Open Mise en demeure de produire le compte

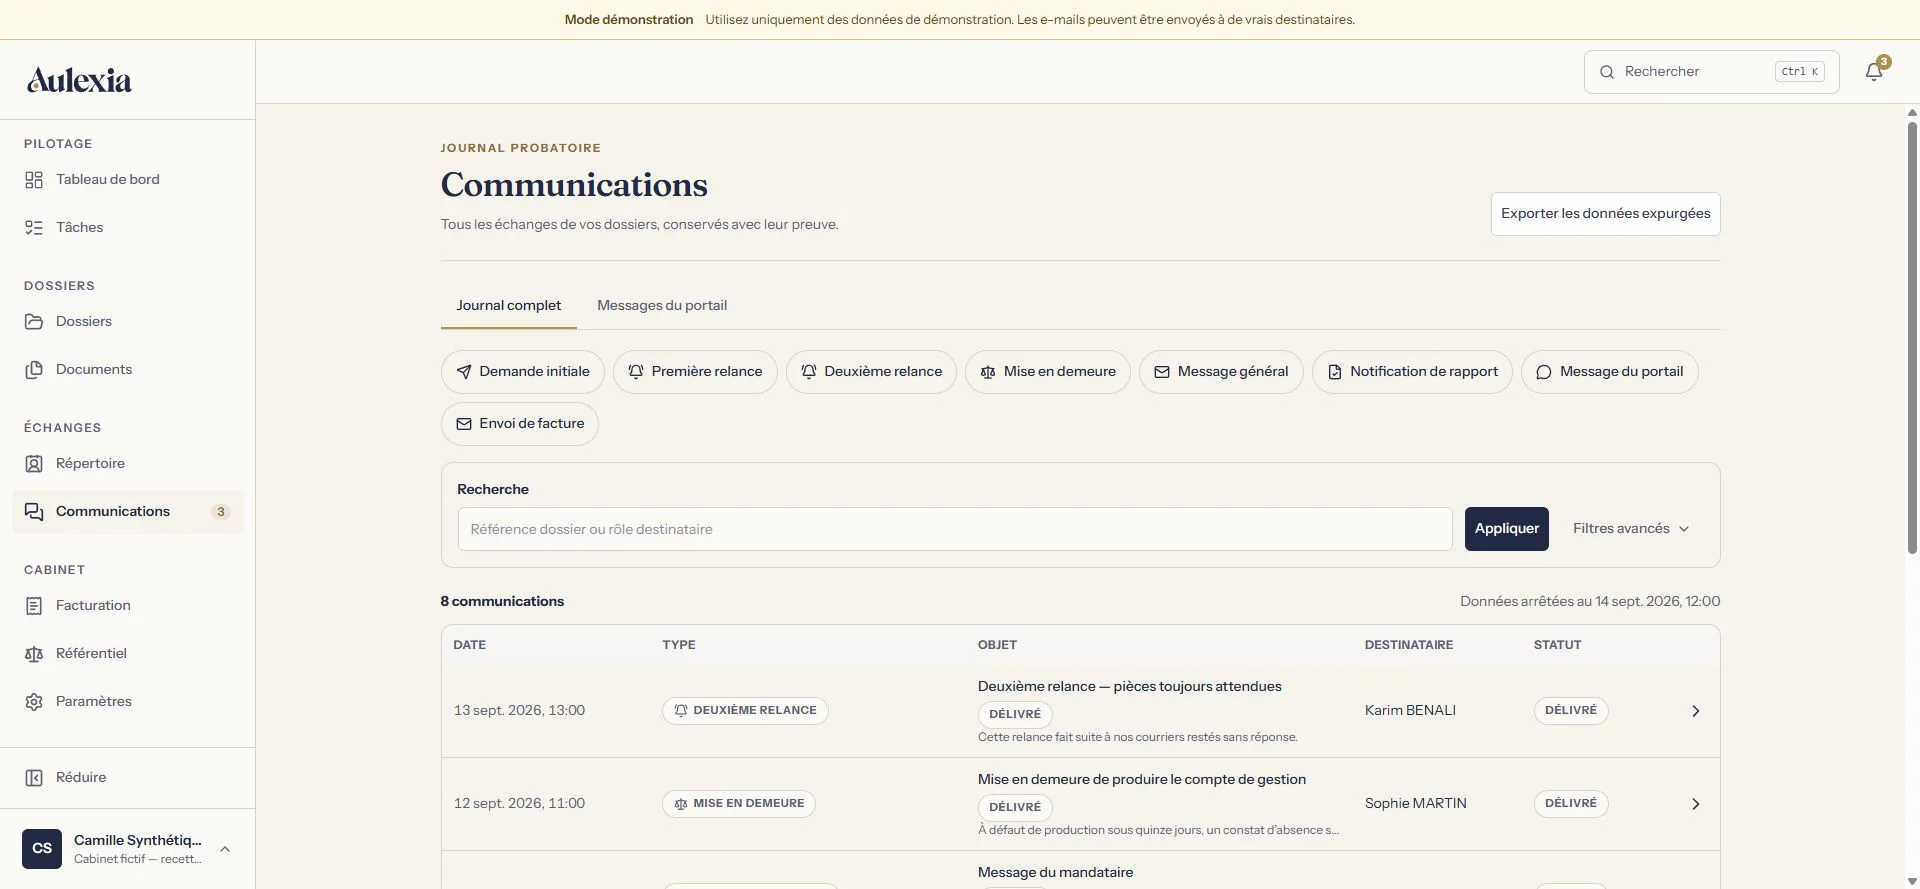(1142, 780)
